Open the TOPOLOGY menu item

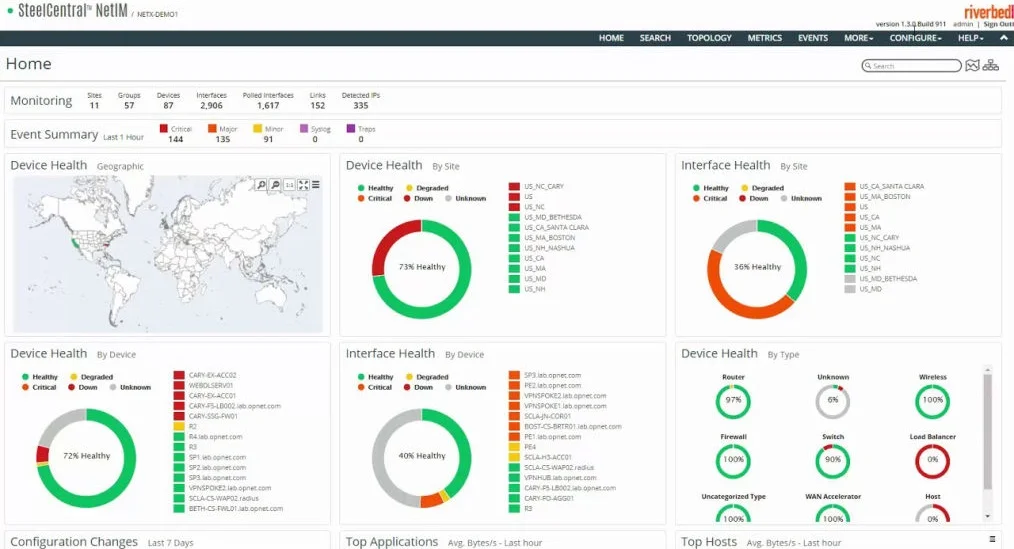tap(709, 38)
